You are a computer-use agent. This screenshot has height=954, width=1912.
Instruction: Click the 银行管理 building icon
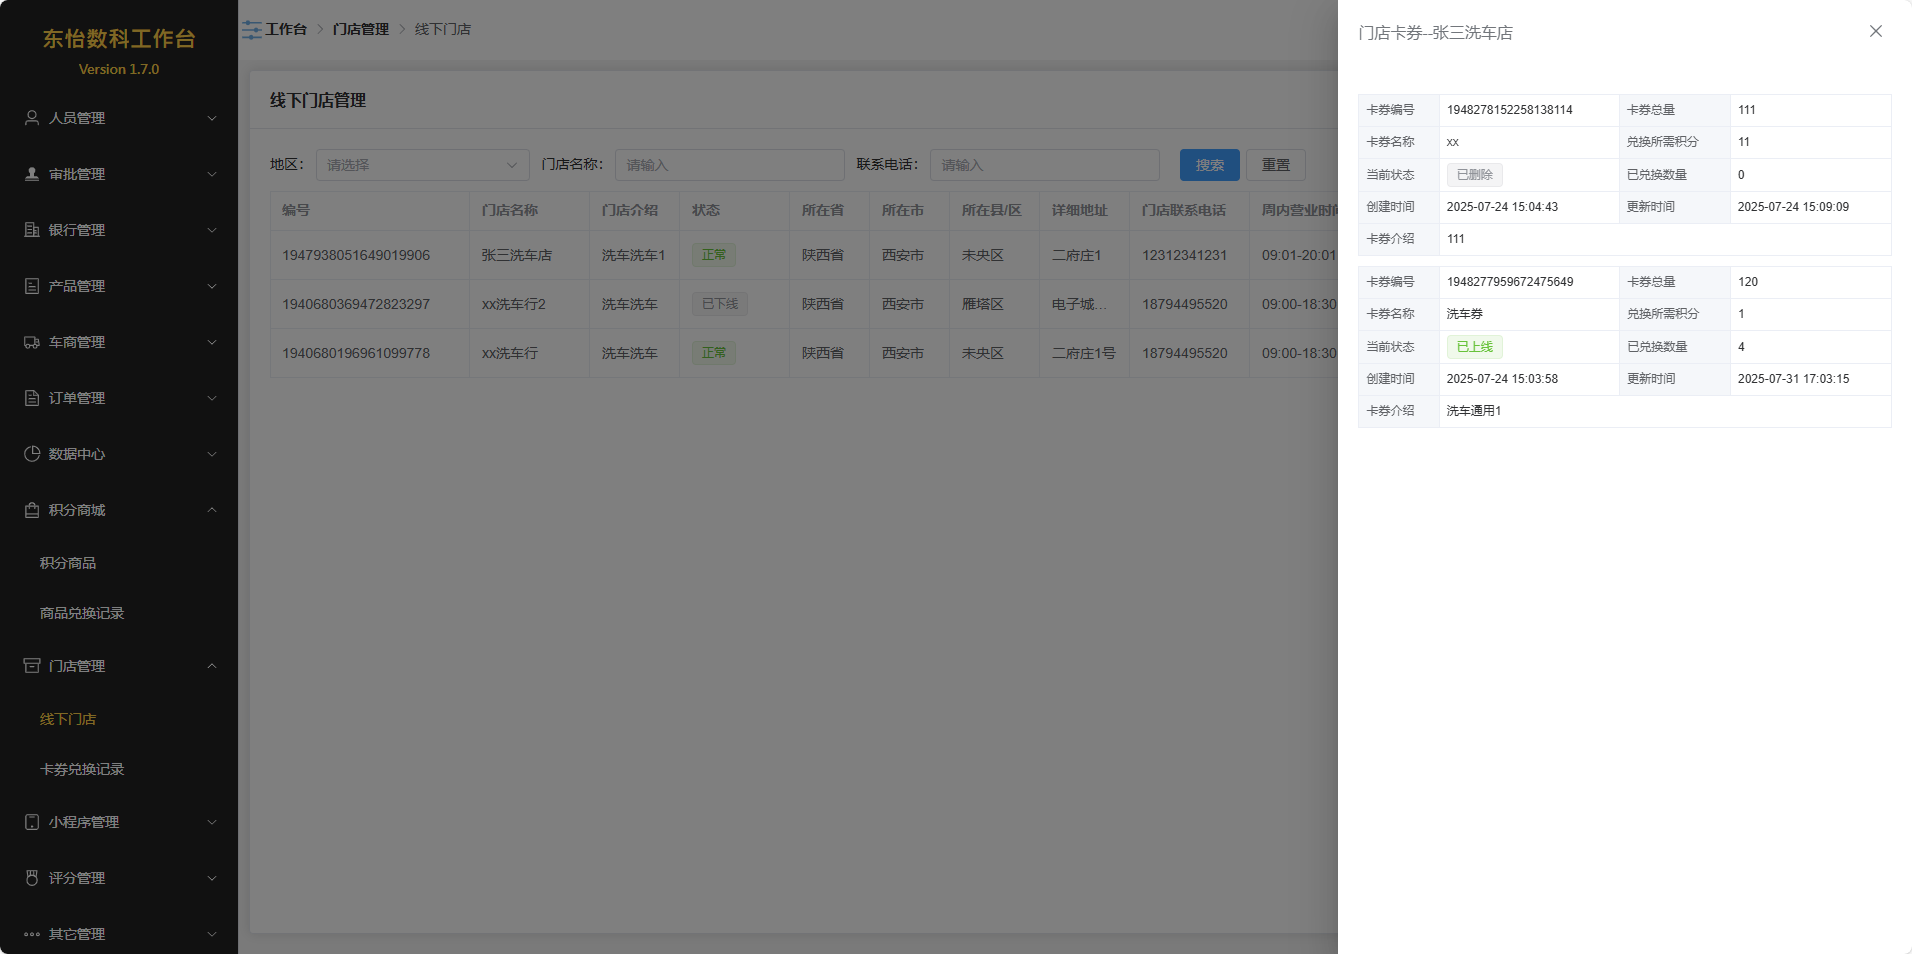[32, 230]
